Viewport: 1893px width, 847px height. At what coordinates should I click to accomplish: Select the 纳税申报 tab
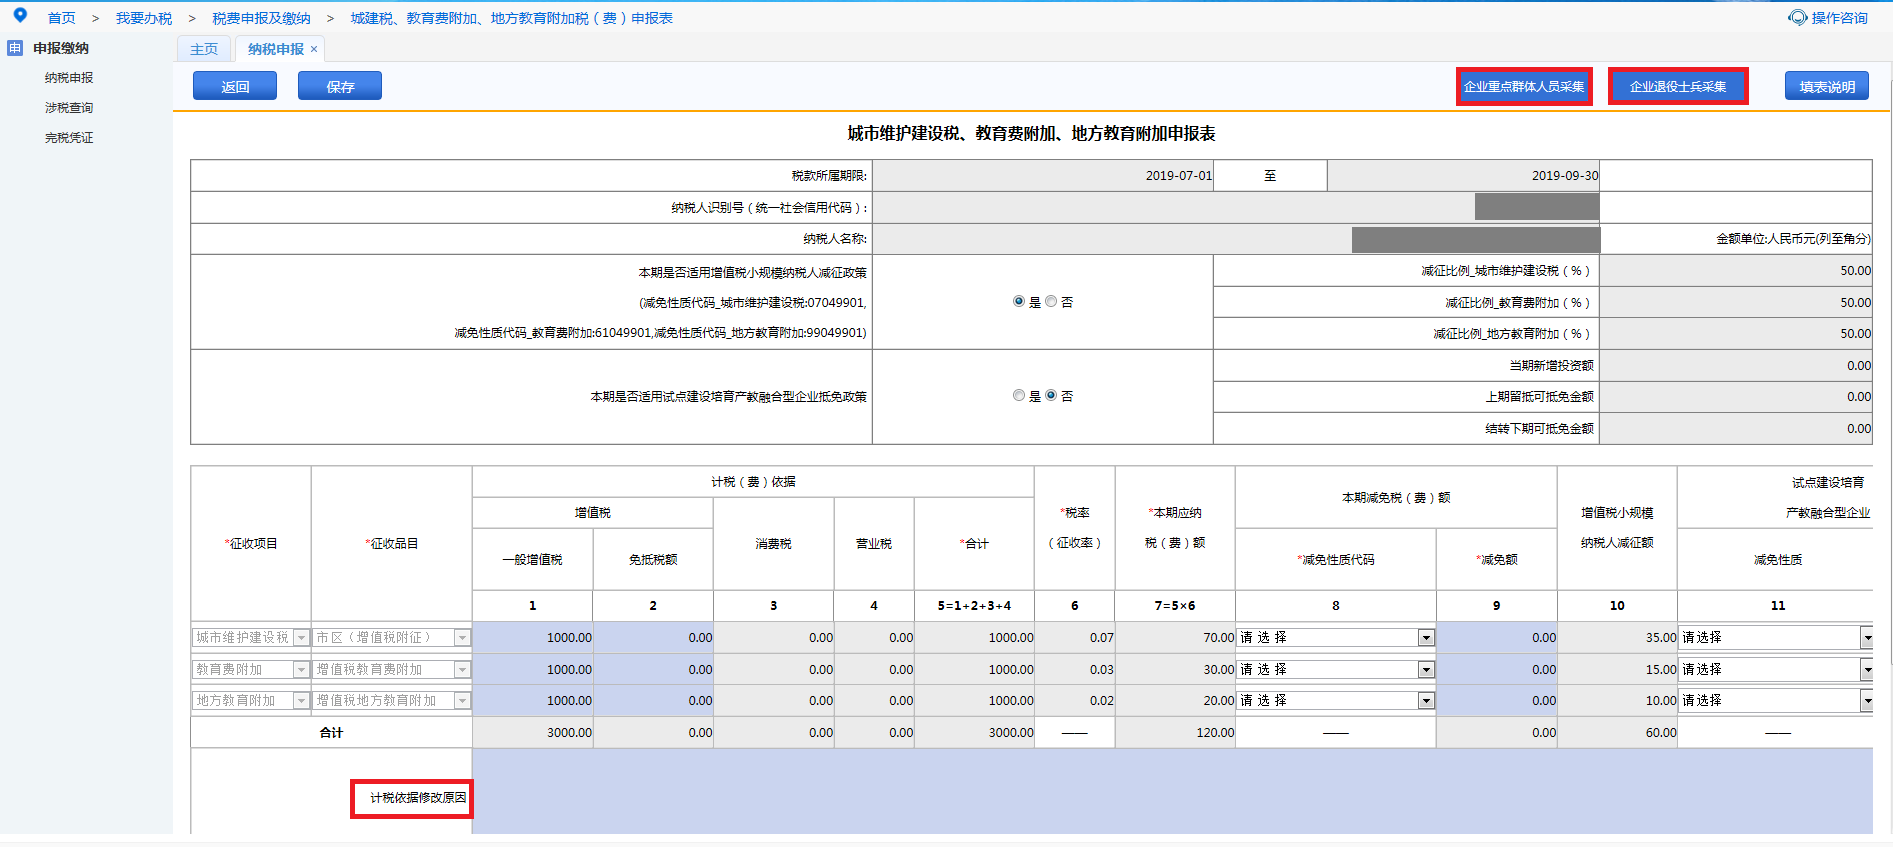pos(276,49)
